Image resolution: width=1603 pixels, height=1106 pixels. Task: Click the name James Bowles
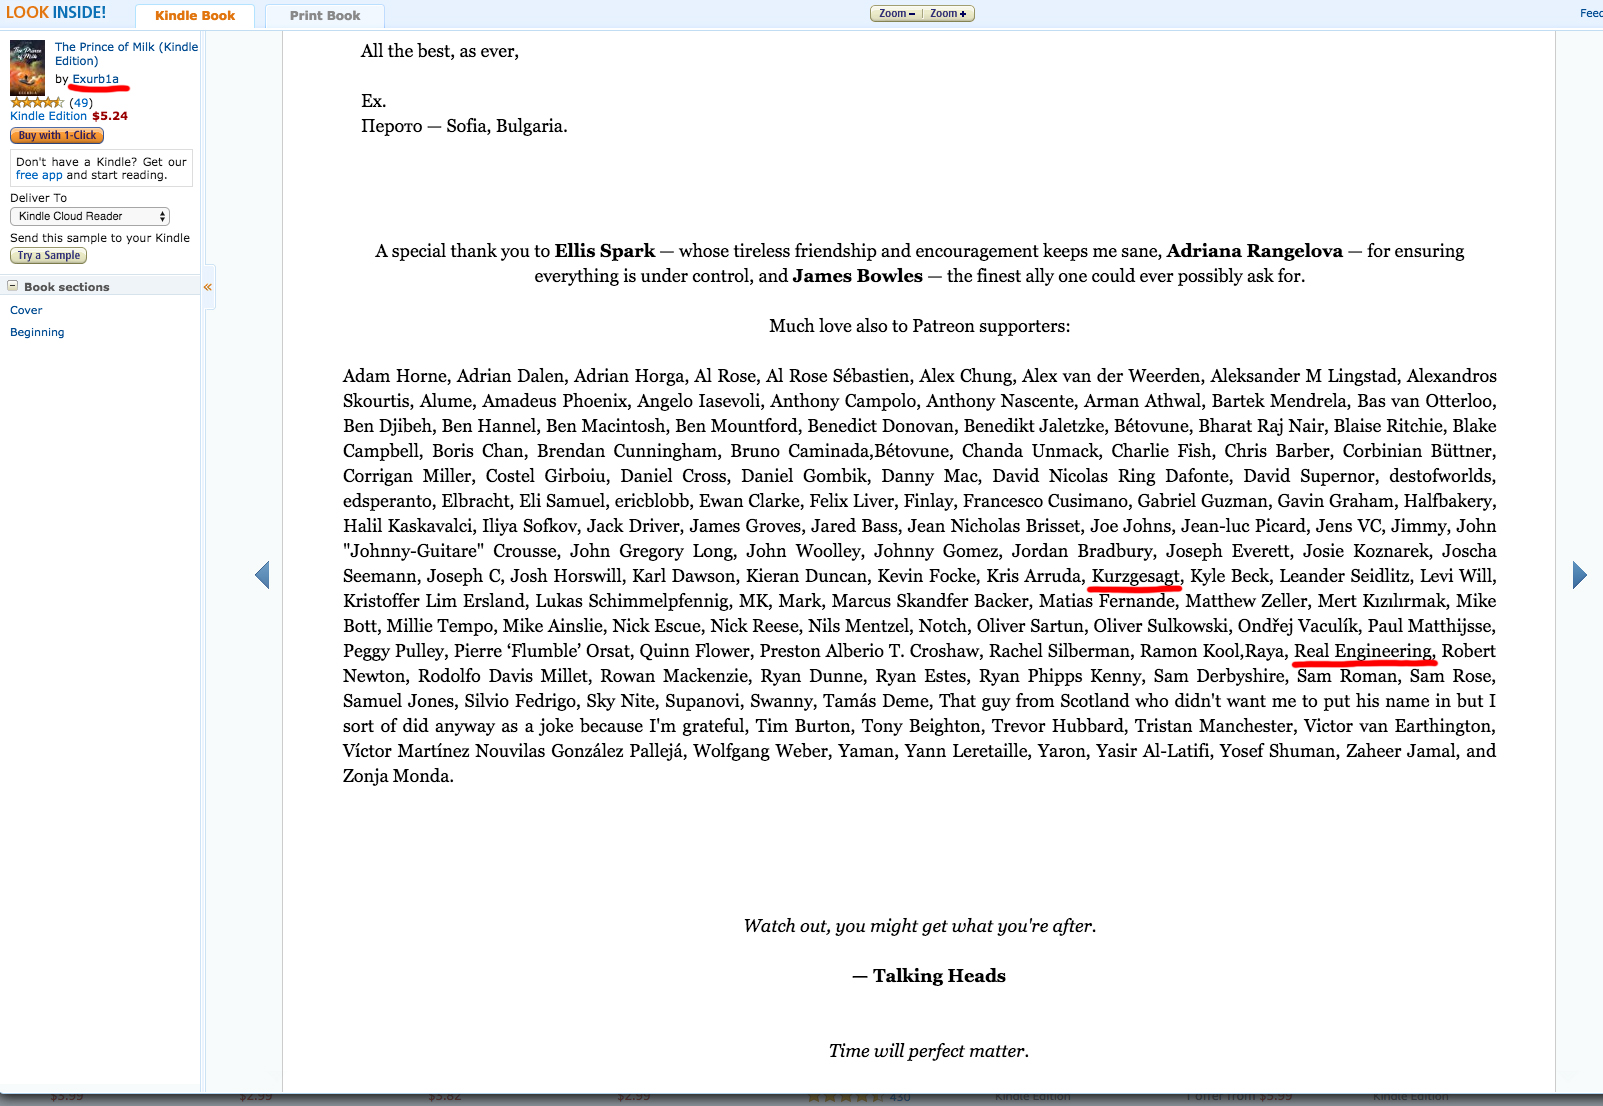coord(858,276)
